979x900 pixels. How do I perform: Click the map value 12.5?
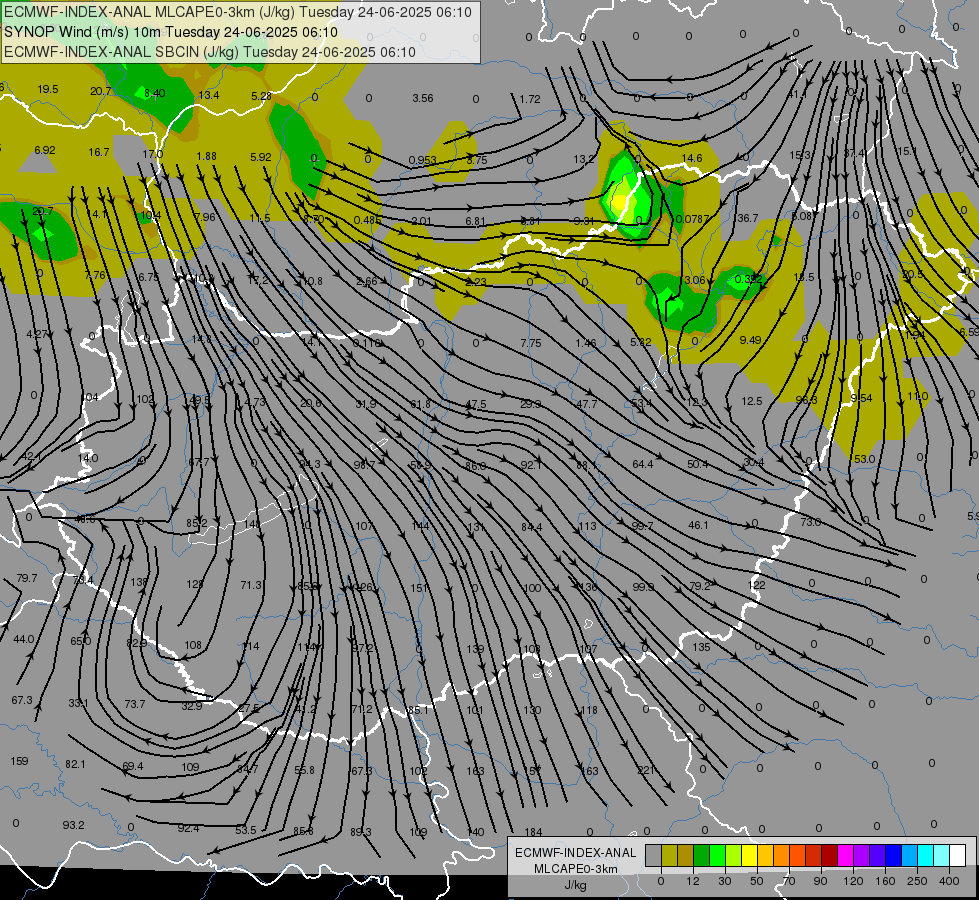click(x=752, y=401)
